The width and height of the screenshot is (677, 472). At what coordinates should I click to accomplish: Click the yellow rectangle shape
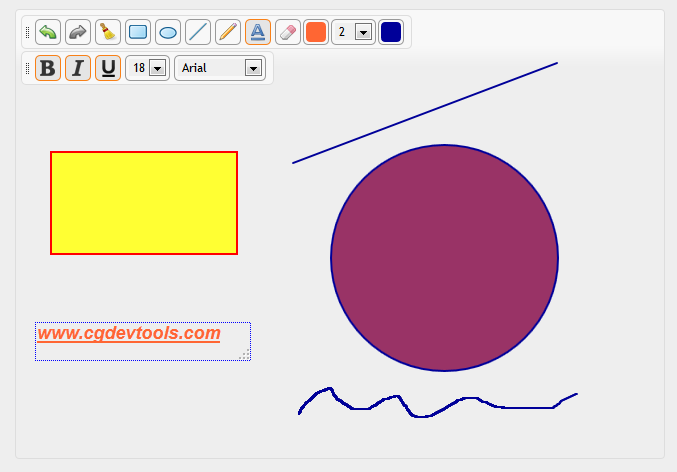(x=144, y=203)
